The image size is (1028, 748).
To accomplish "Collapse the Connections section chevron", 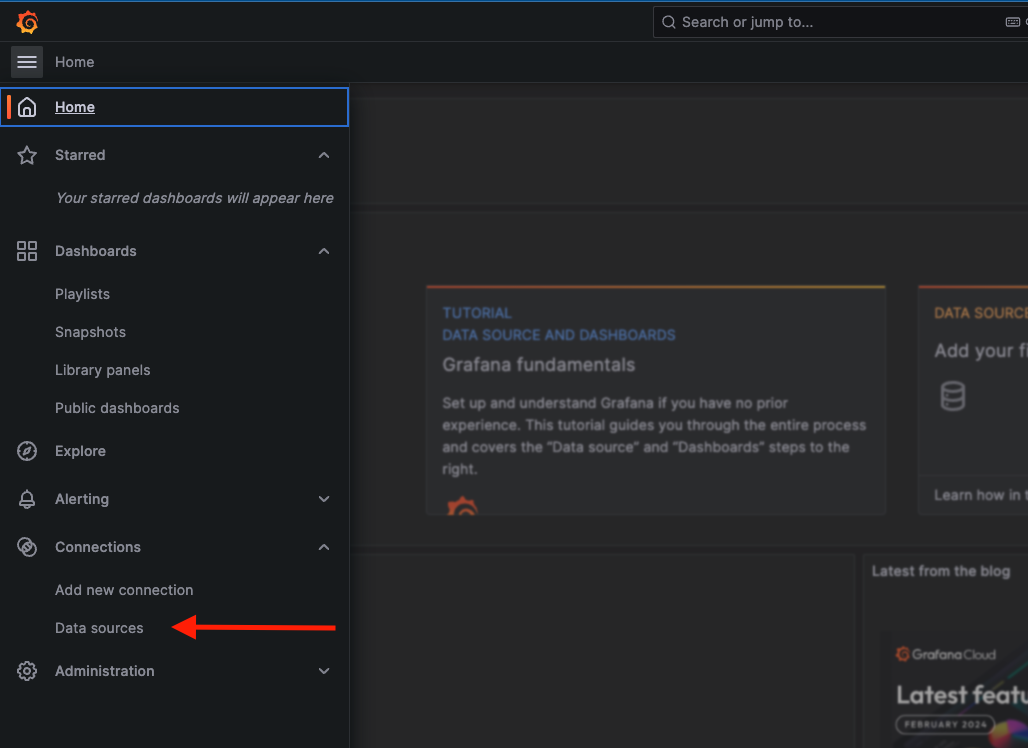I will [324, 547].
